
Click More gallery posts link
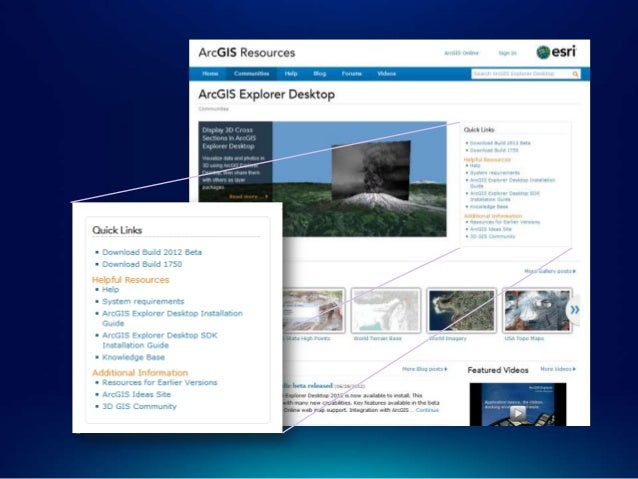click(550, 271)
